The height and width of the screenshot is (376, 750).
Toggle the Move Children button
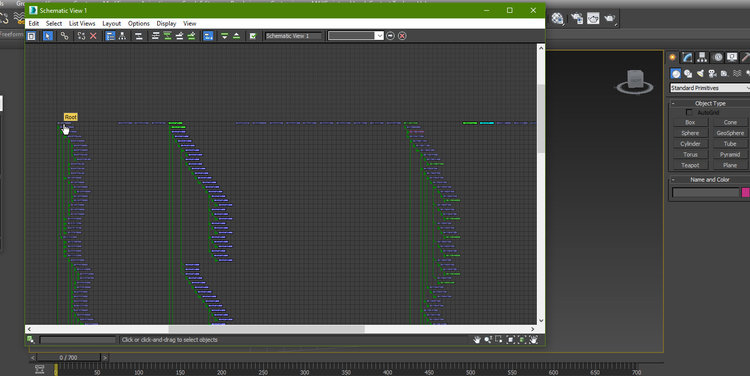point(208,36)
